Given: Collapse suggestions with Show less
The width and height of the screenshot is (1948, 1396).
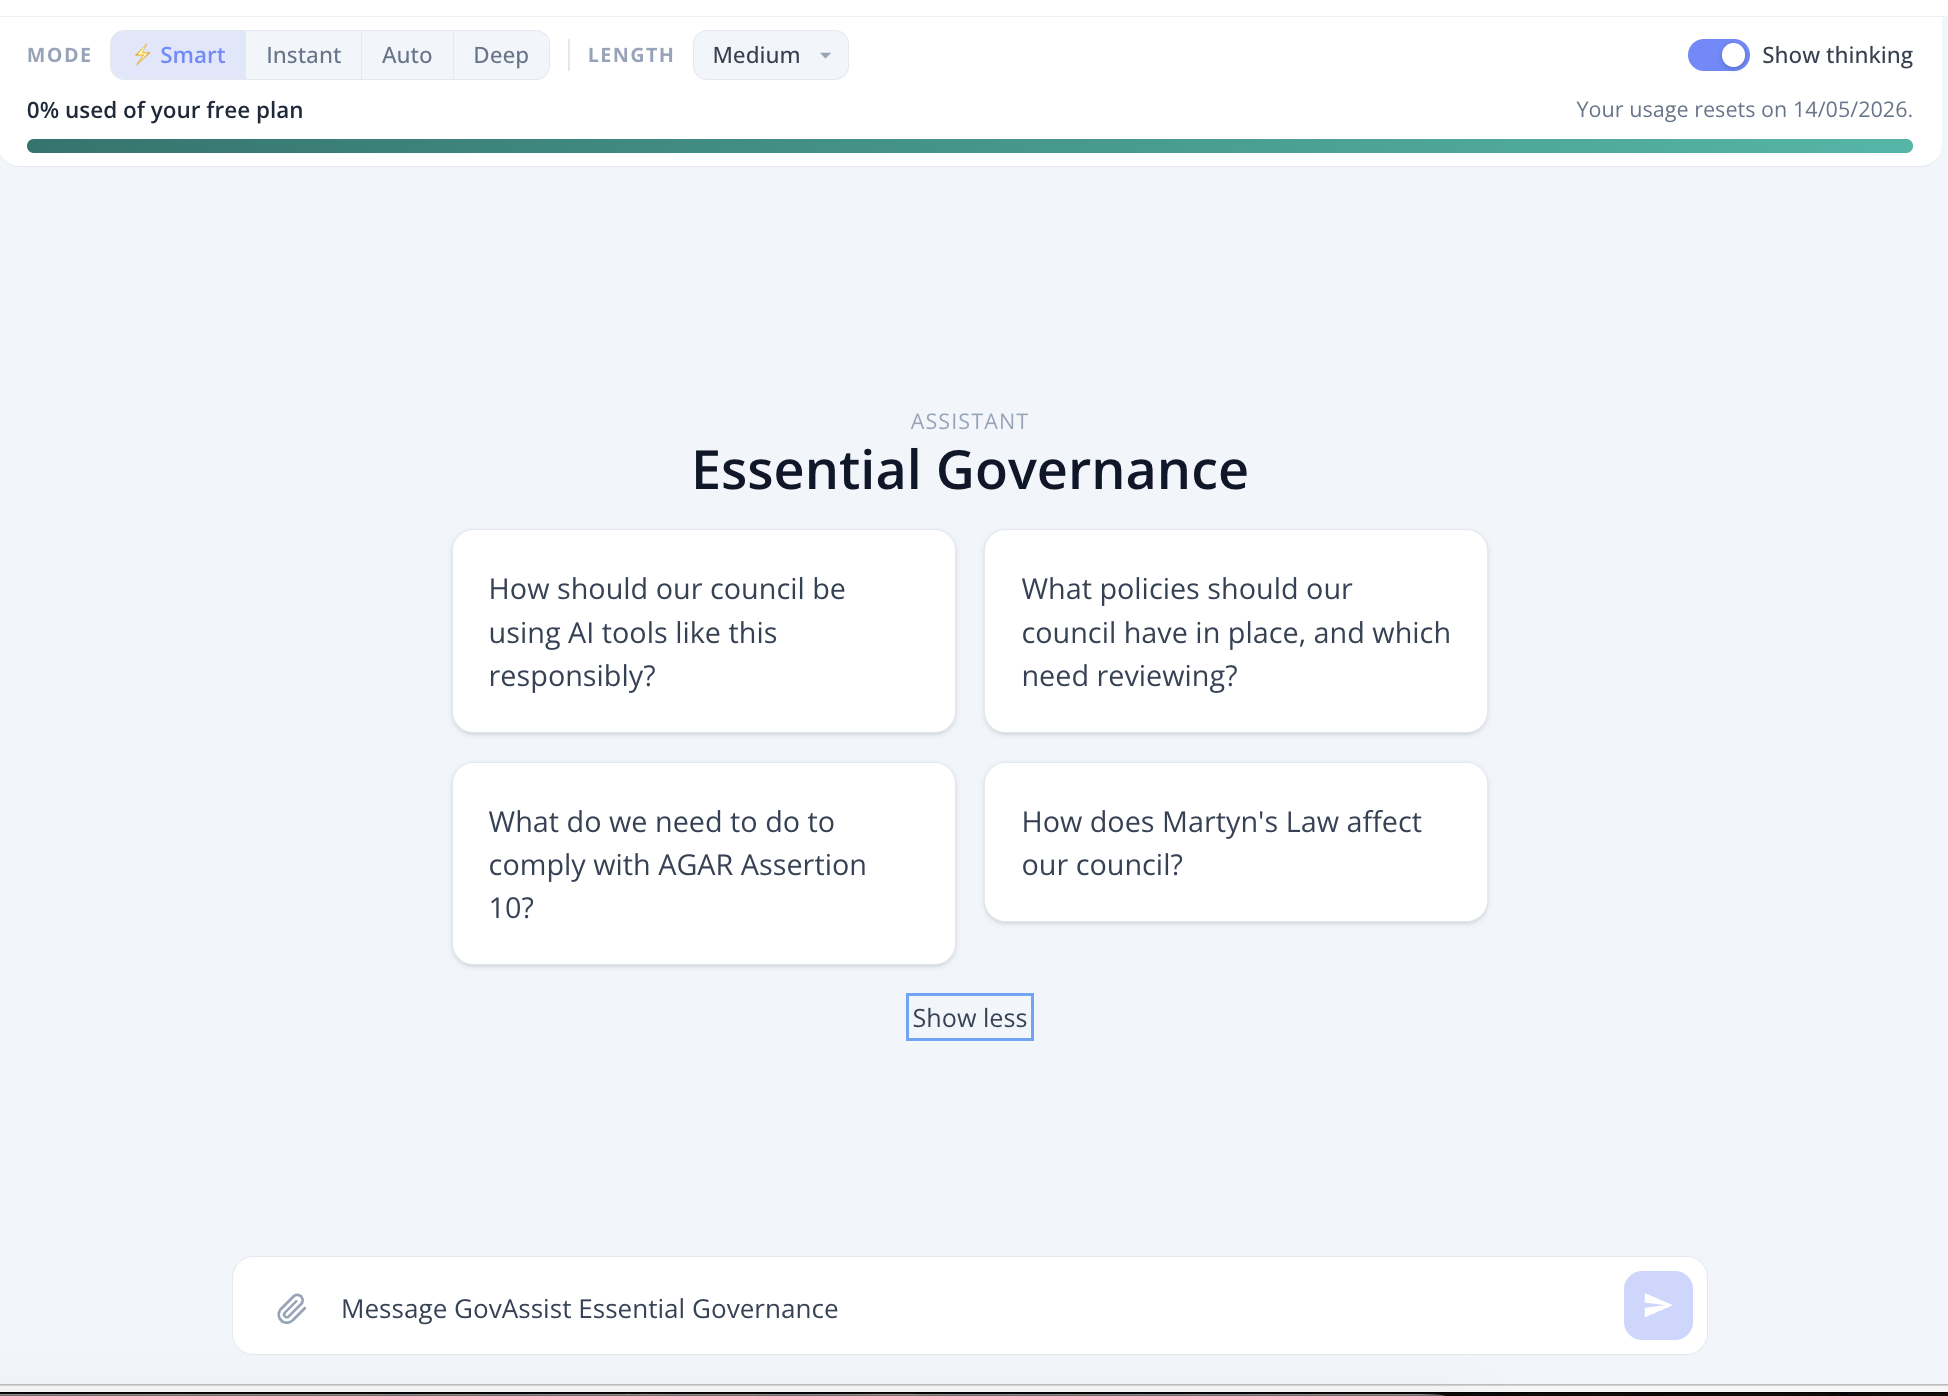Looking at the screenshot, I should coord(970,1017).
